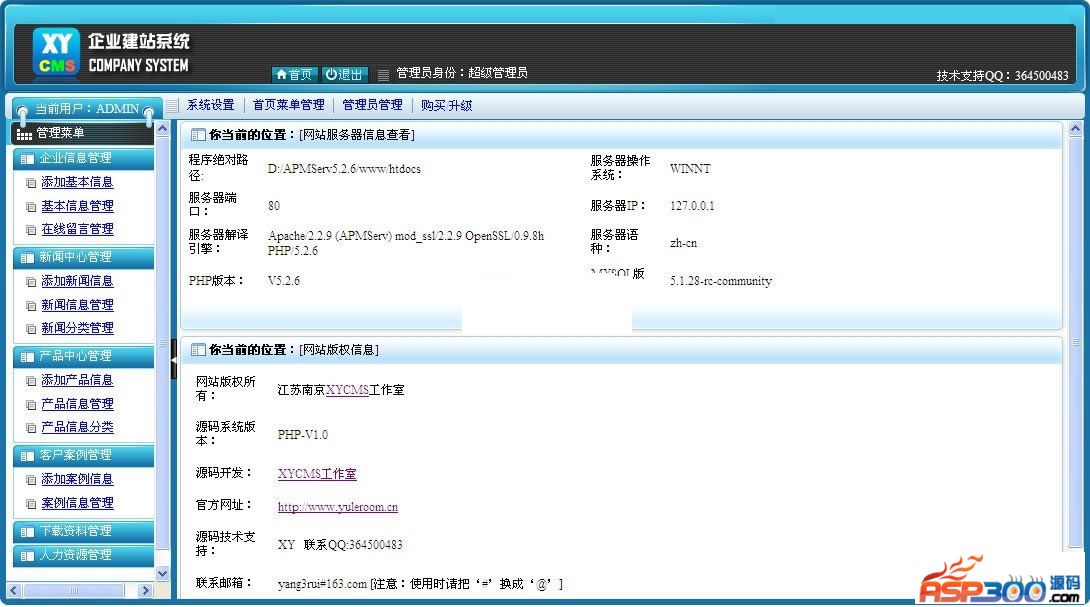Click 下载资料管理 header icon

click(x=27, y=532)
